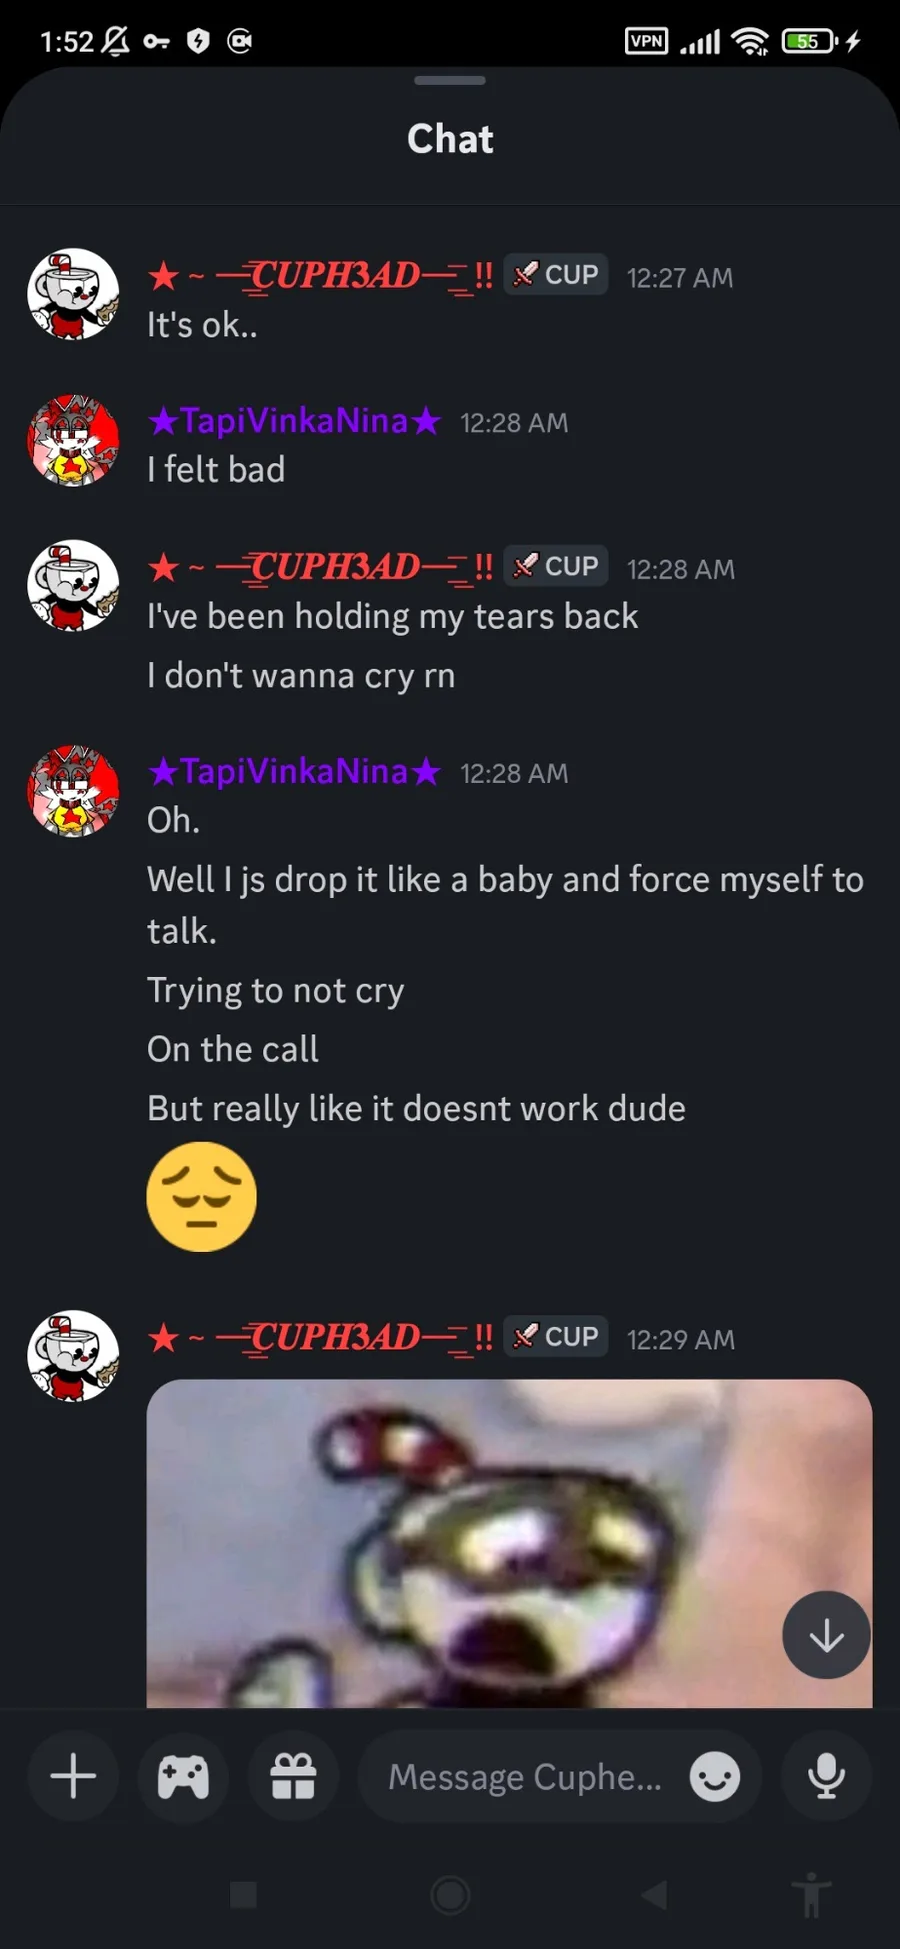Tap CUP server tag on 12:27 message
The image size is (900, 1949).
pyautogui.click(x=556, y=275)
